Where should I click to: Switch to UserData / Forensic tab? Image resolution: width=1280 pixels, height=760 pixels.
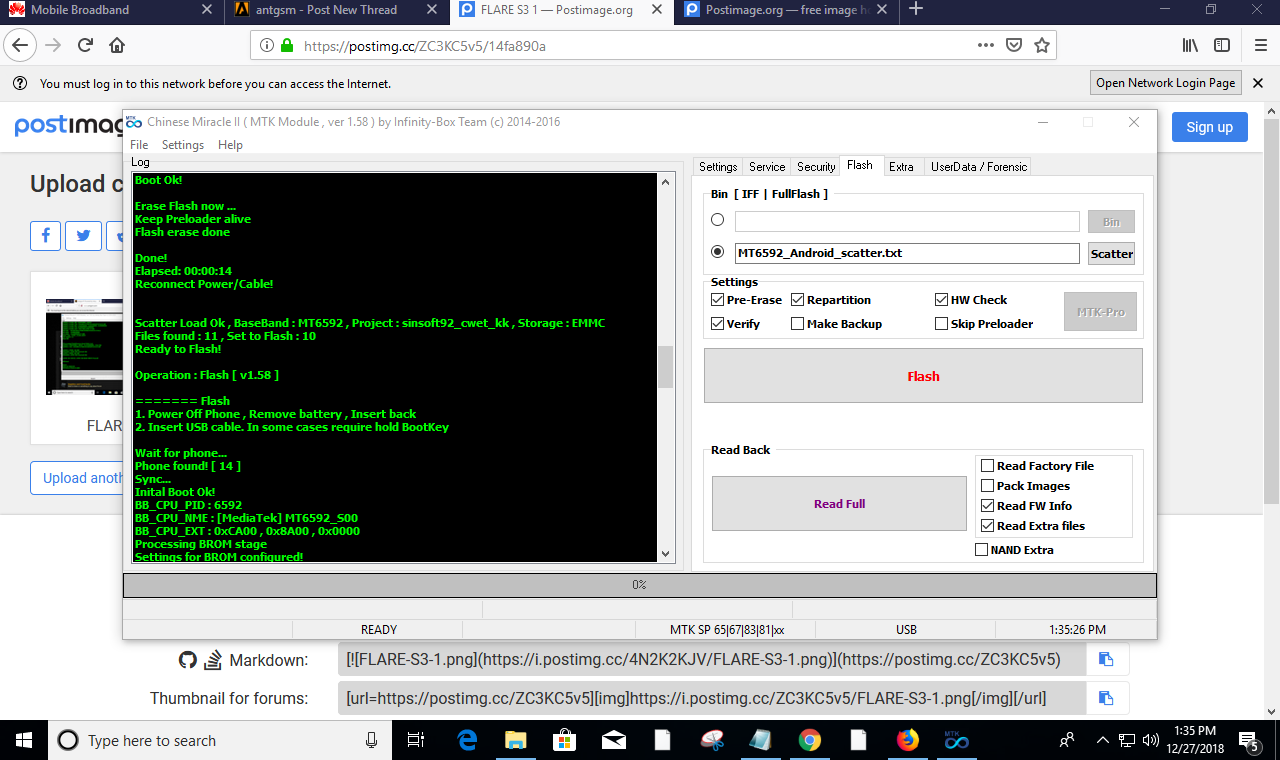tap(979, 167)
